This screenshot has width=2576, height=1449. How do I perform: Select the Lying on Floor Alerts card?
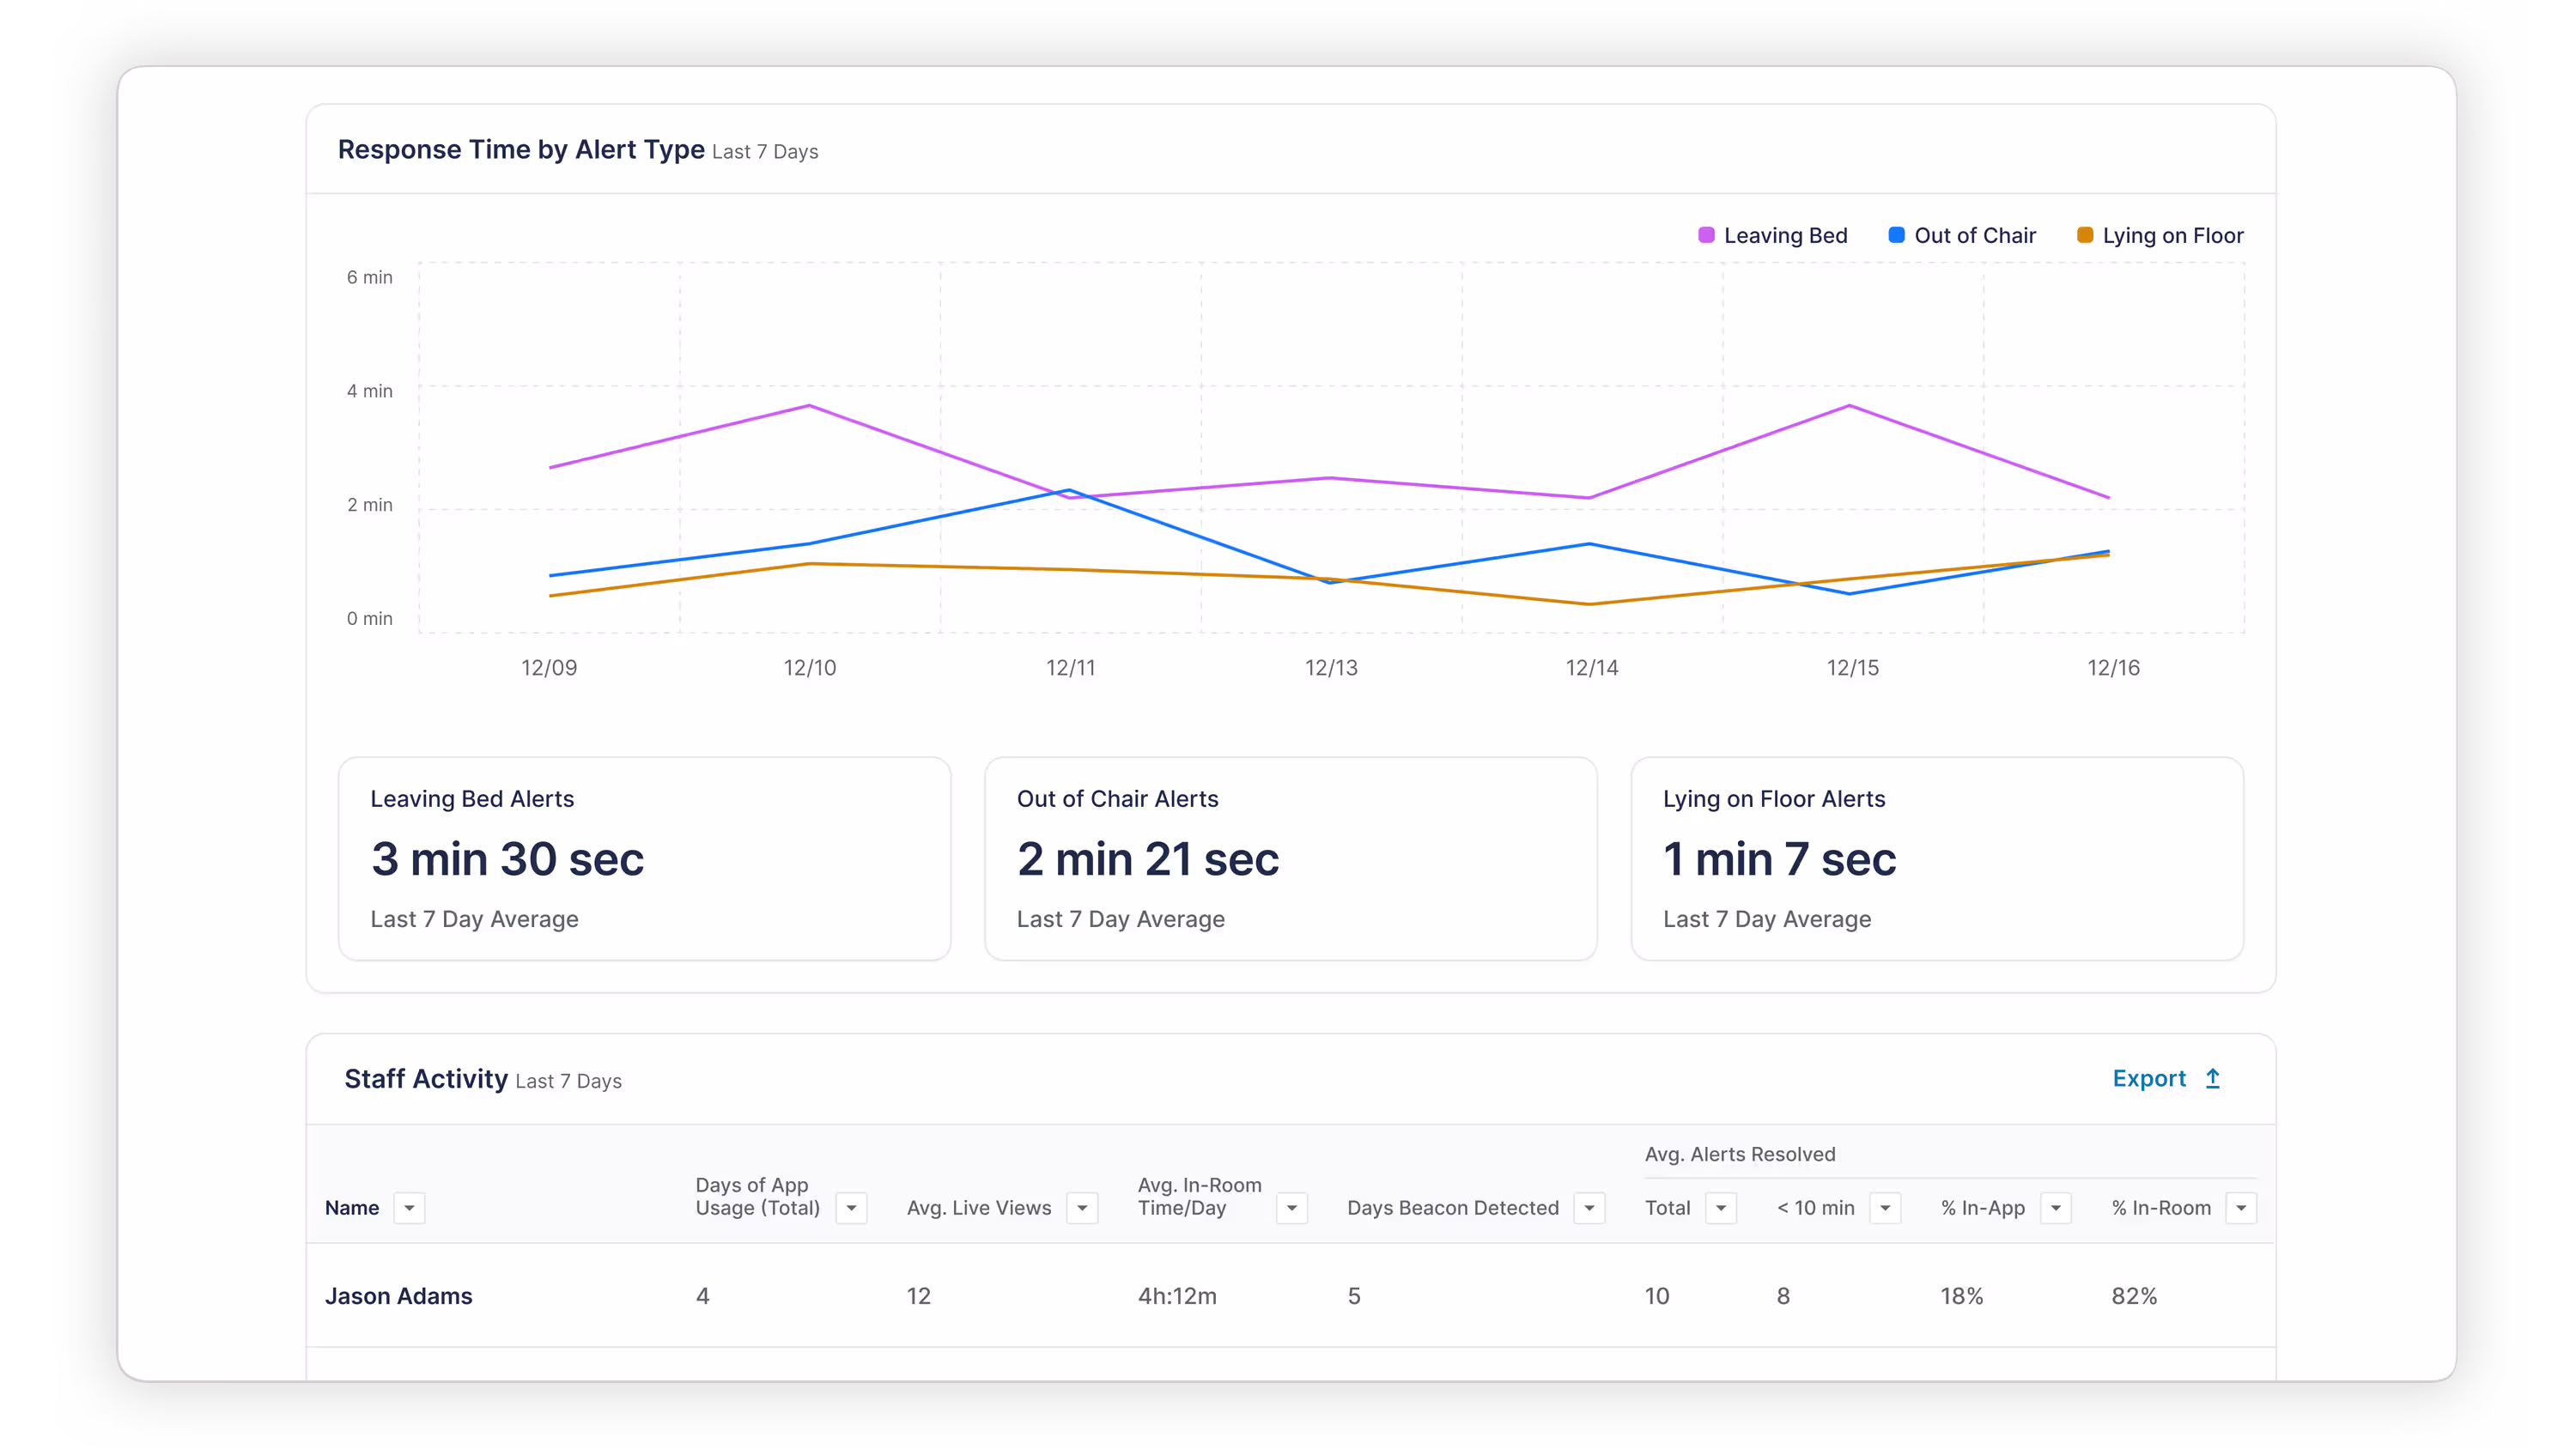pyautogui.click(x=1936, y=858)
